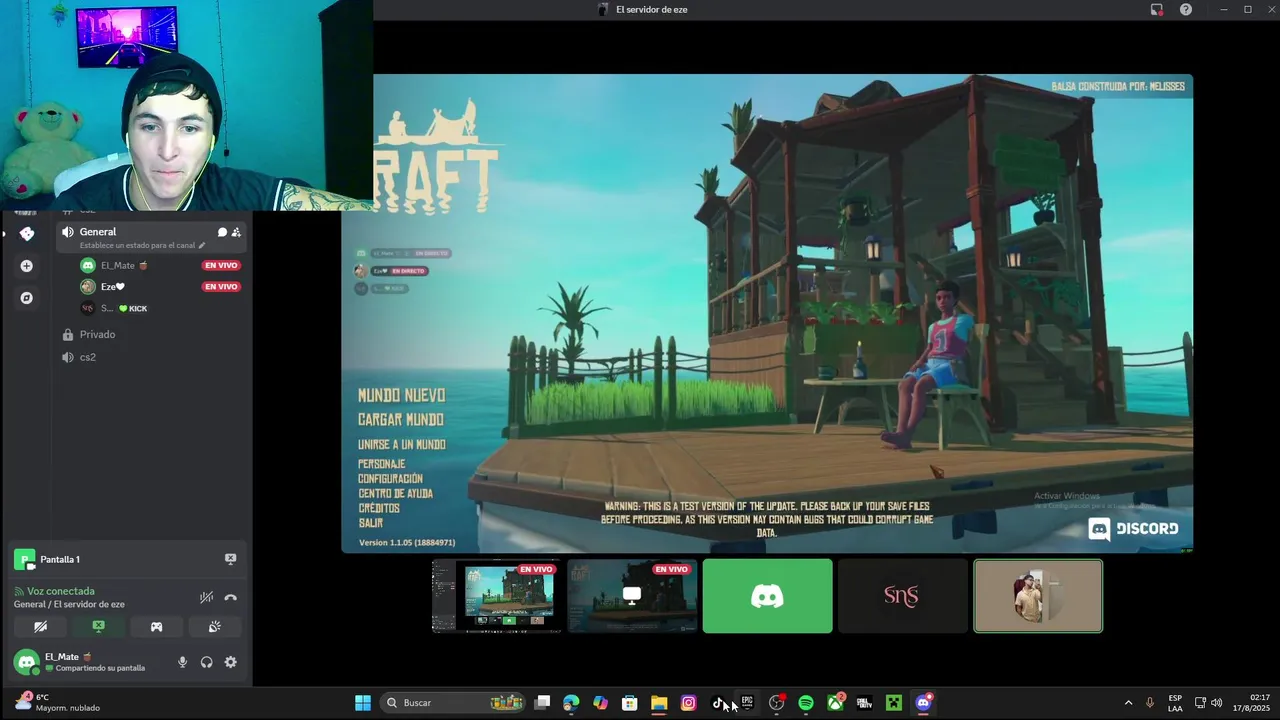This screenshot has width=1280, height=720.
Task: Click Mundo Nuevo in the Raft menu
Action: pyautogui.click(x=402, y=395)
